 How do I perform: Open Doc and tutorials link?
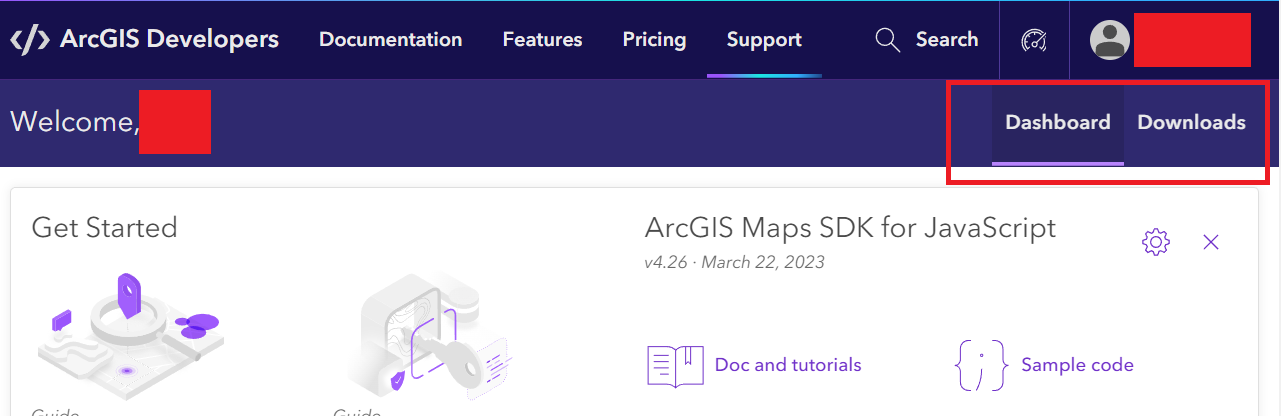pyautogui.click(x=788, y=365)
